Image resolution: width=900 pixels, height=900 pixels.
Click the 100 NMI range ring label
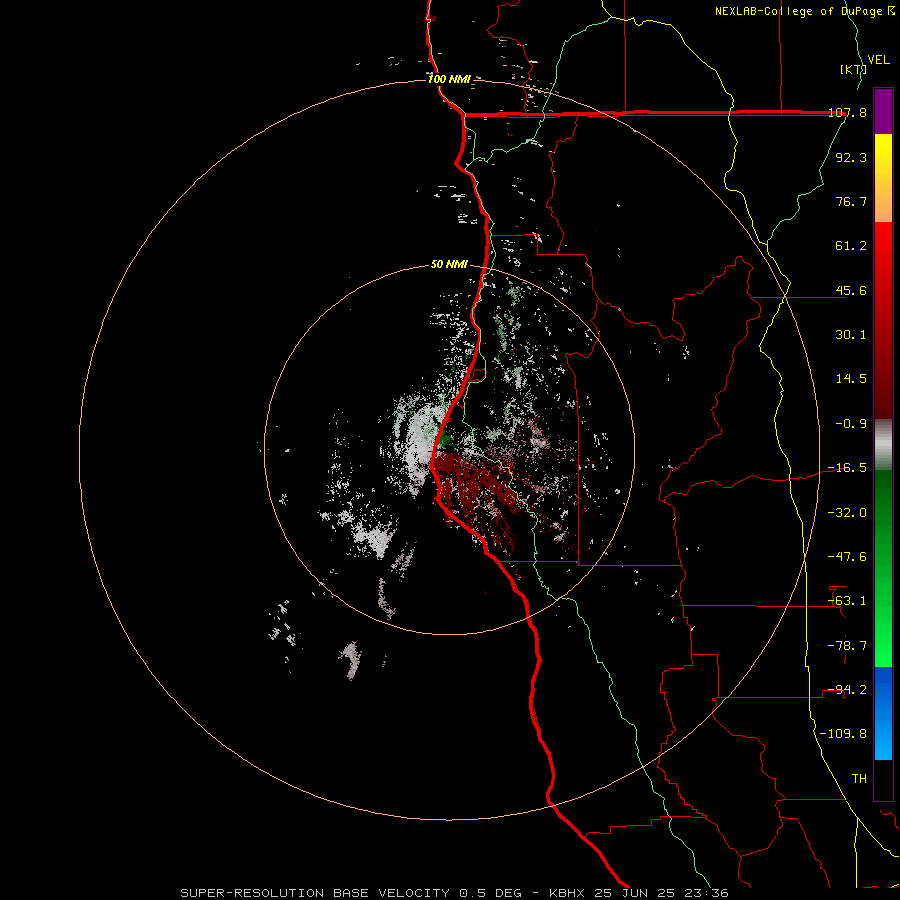click(449, 79)
